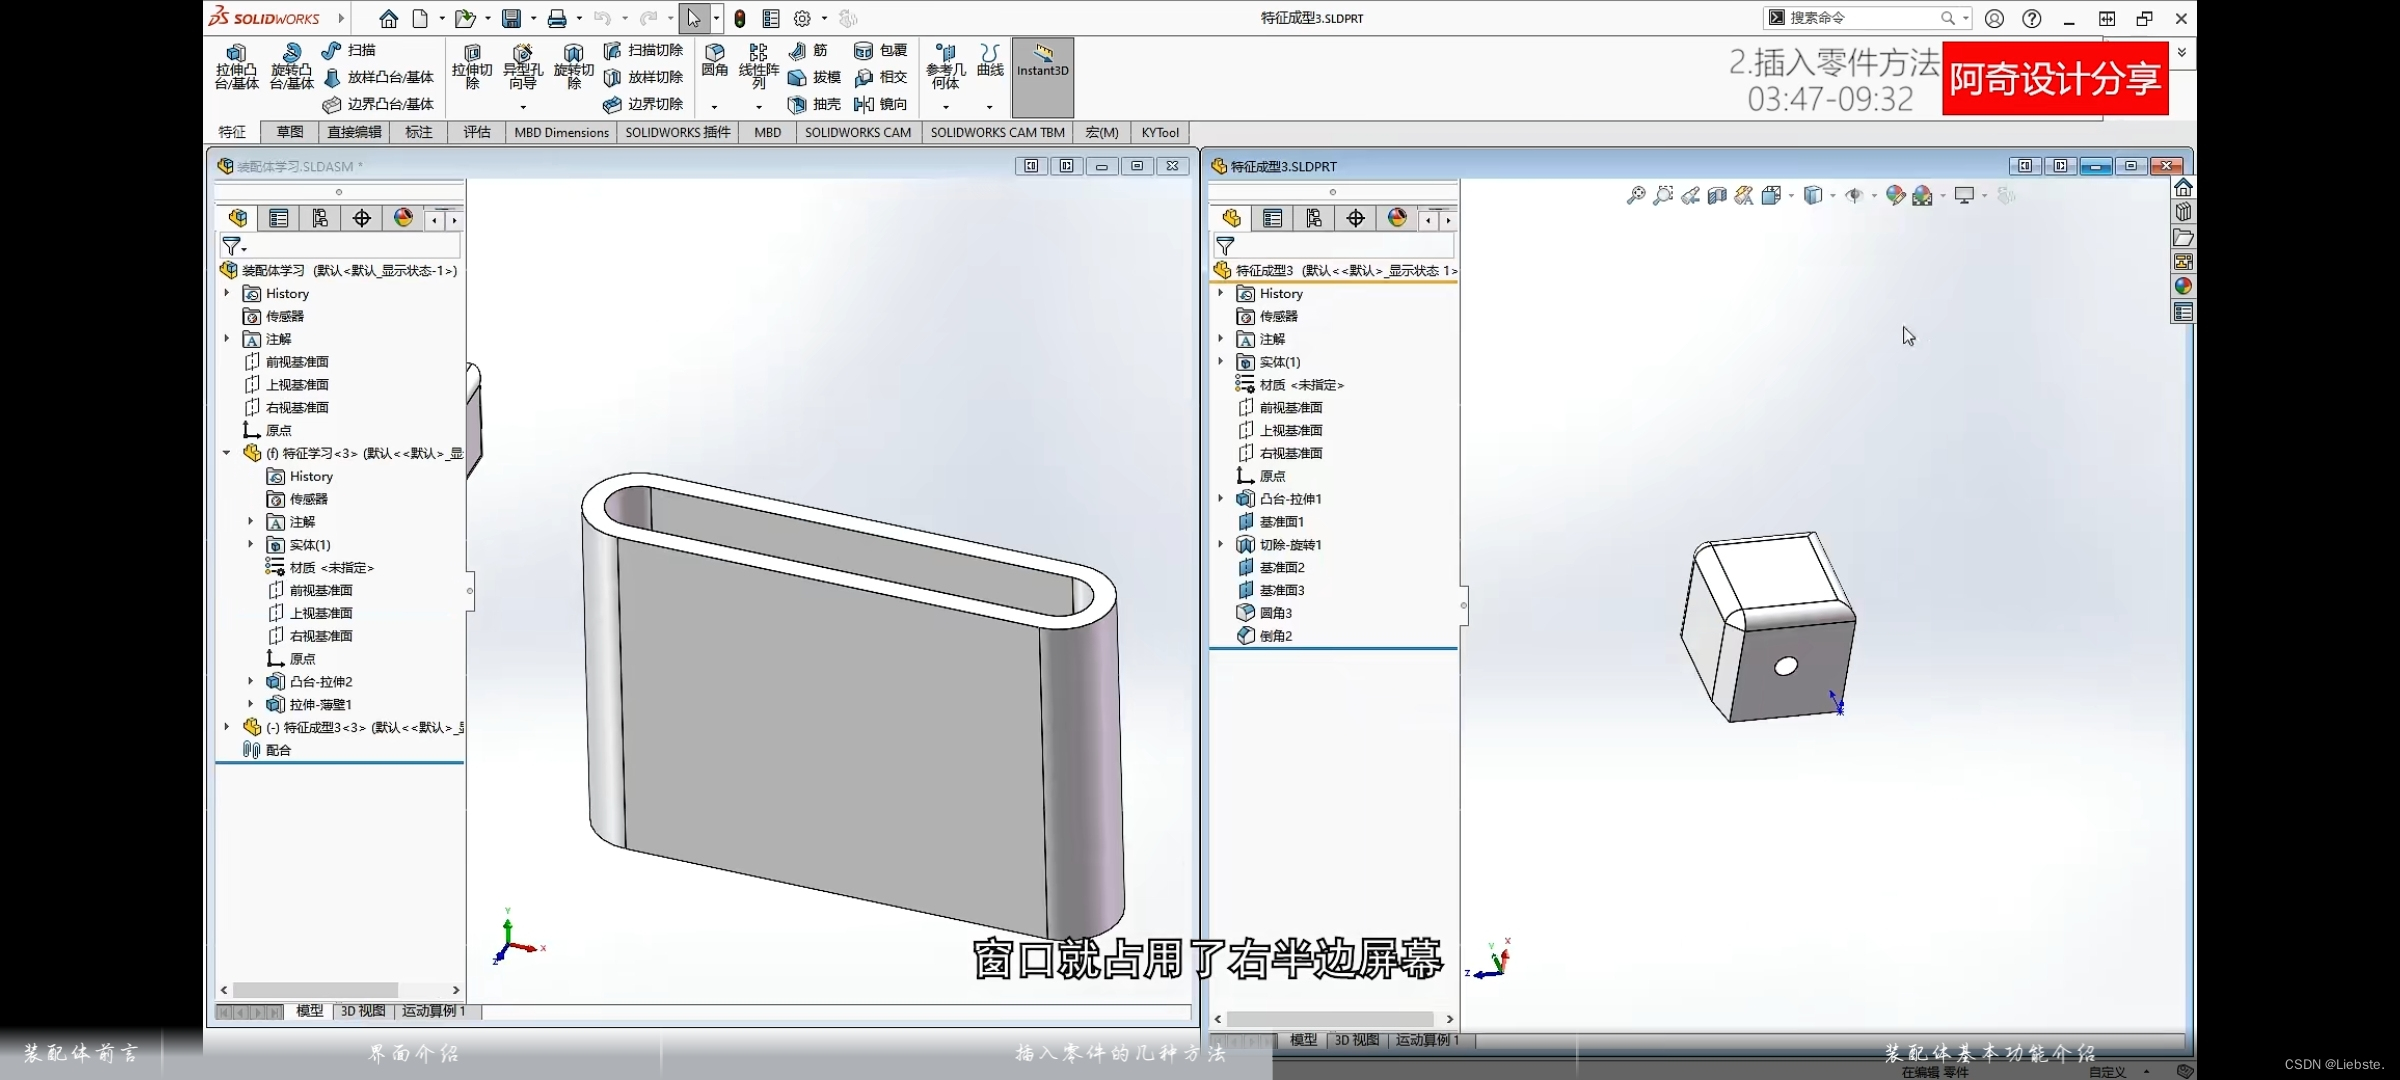The width and height of the screenshot is (2400, 1080).
Task: Click the Save icon in the top toolbar
Action: tap(512, 18)
